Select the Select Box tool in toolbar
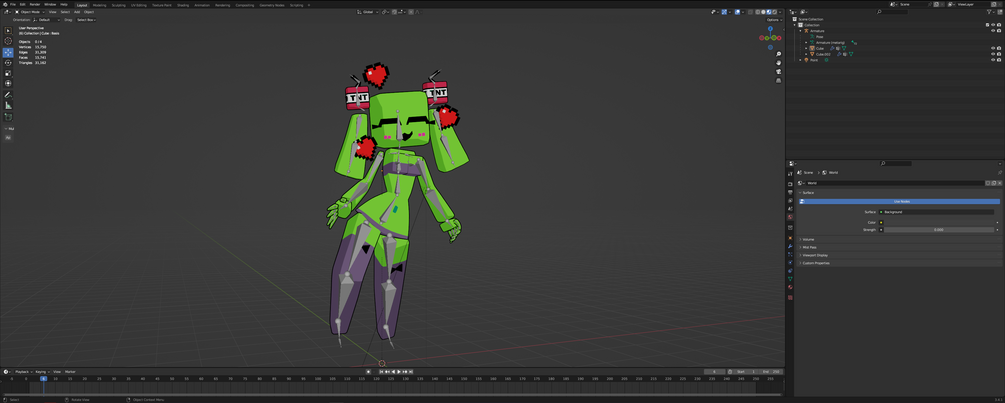The height and width of the screenshot is (403, 1005). pos(8,30)
